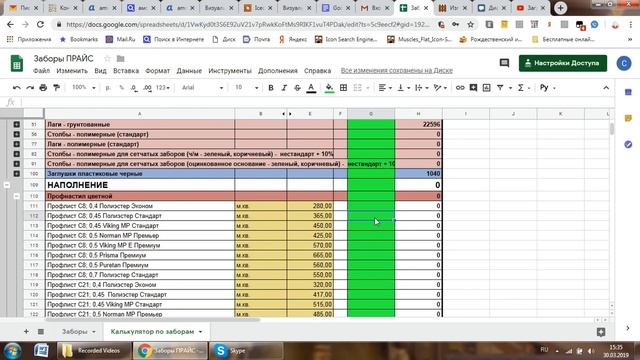Open the Arial font dropdown
This screenshot has width=640, height=360.
202,88
